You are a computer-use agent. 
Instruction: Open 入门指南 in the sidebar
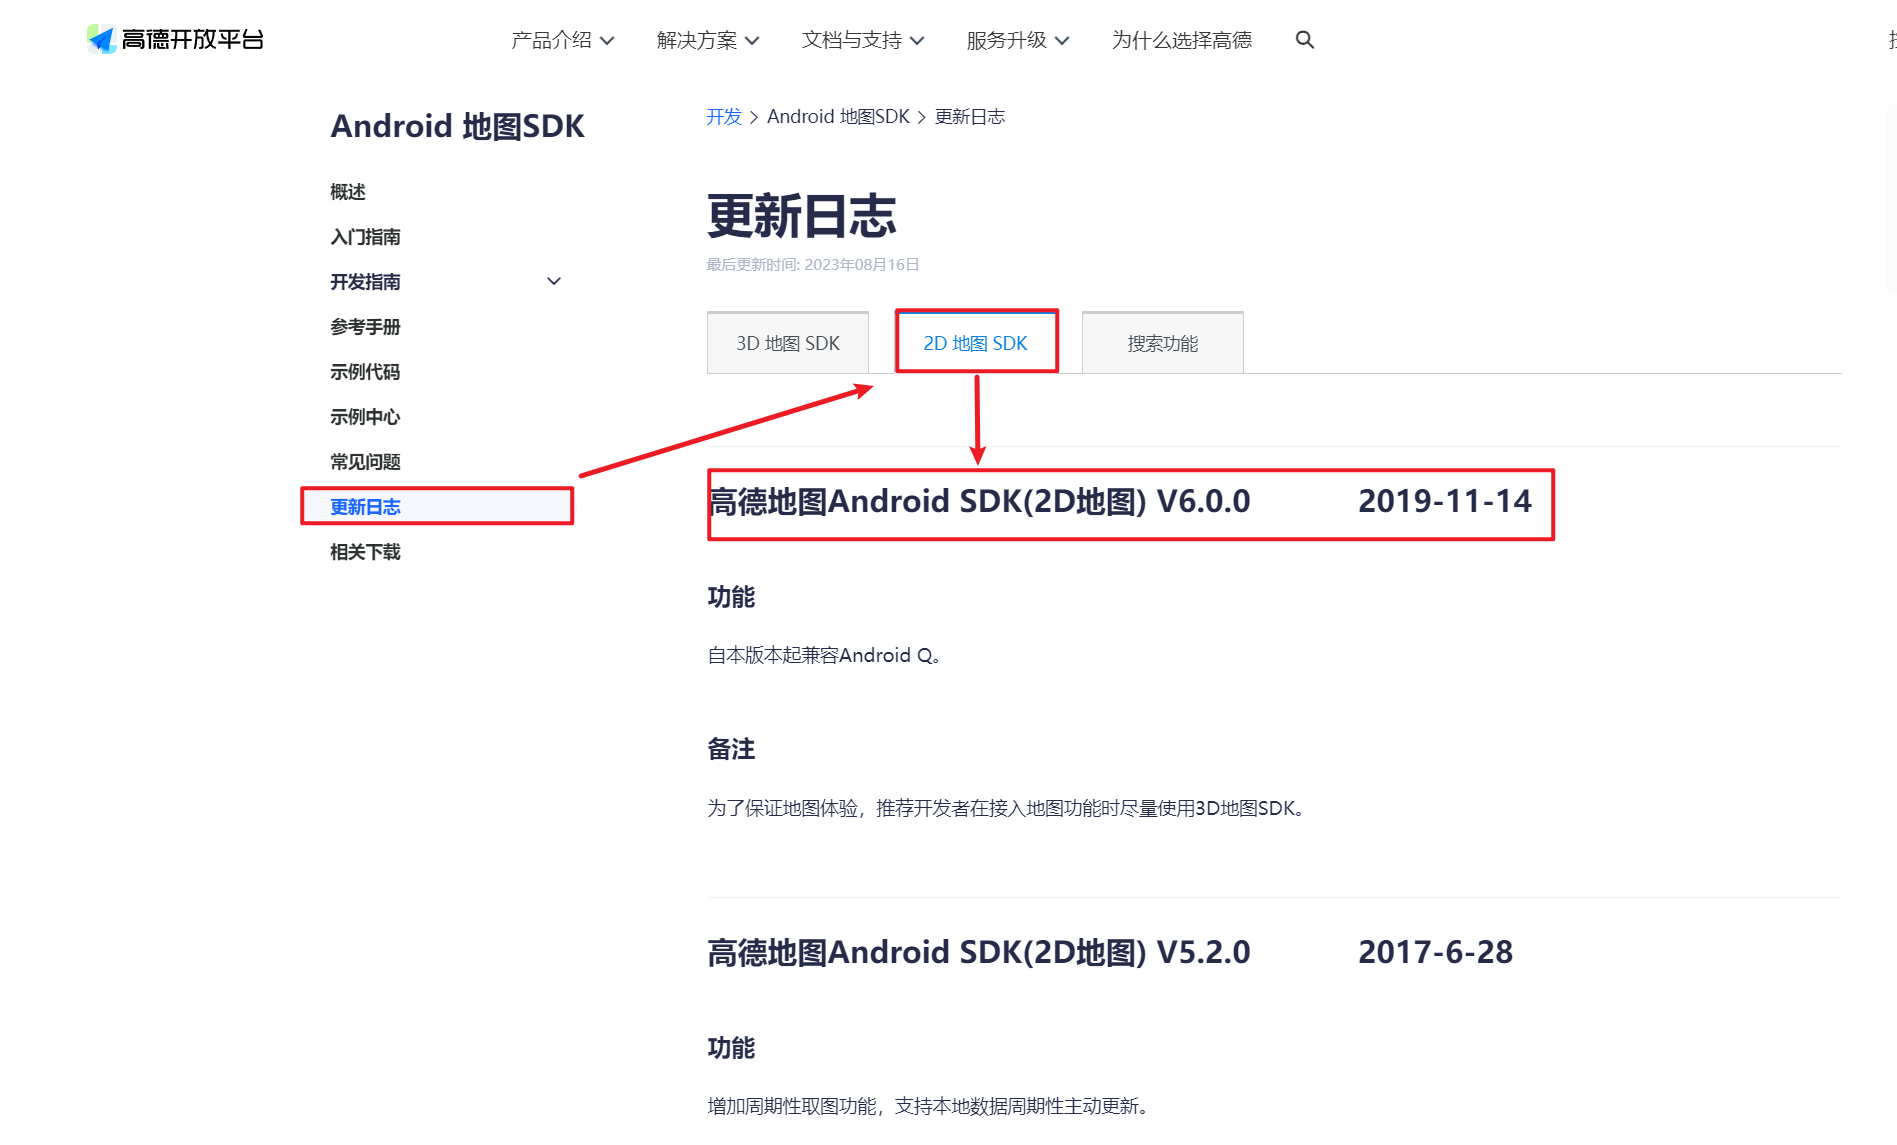click(365, 237)
